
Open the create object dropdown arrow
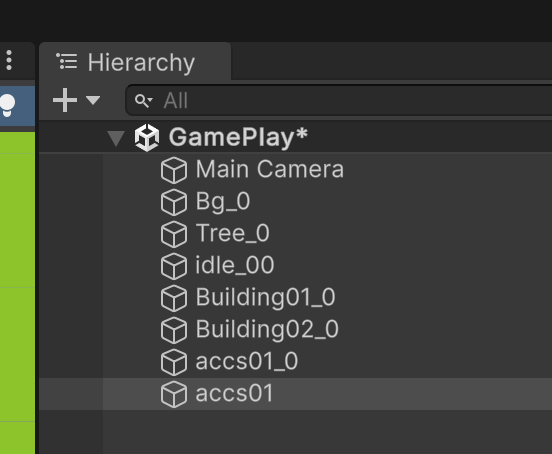coord(93,100)
